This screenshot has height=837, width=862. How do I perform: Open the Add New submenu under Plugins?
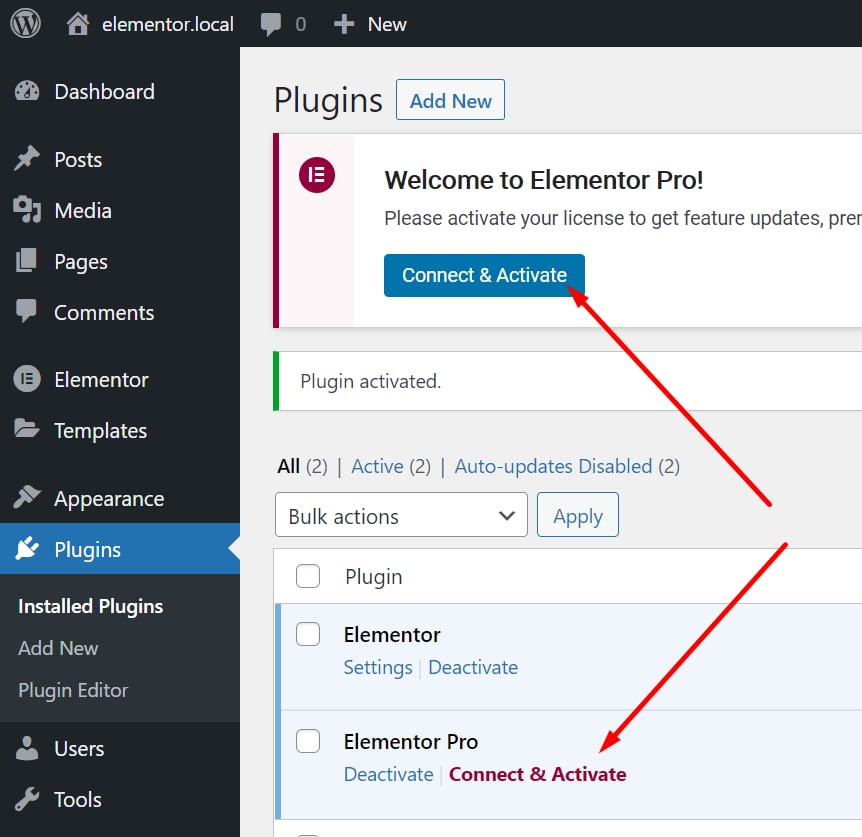[58, 648]
